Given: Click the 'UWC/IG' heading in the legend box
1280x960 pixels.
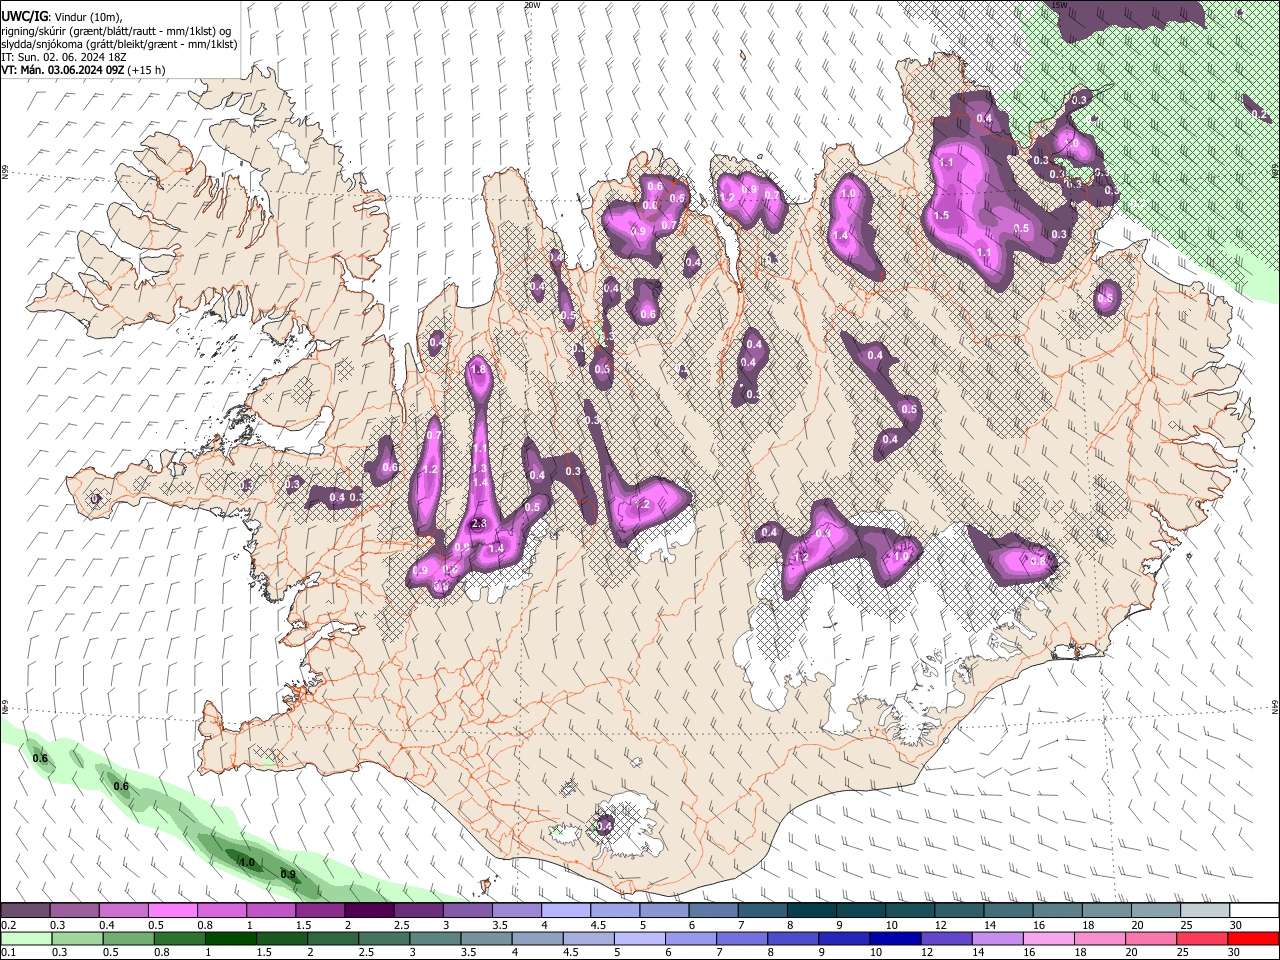Looking at the screenshot, I should coord(23,15).
